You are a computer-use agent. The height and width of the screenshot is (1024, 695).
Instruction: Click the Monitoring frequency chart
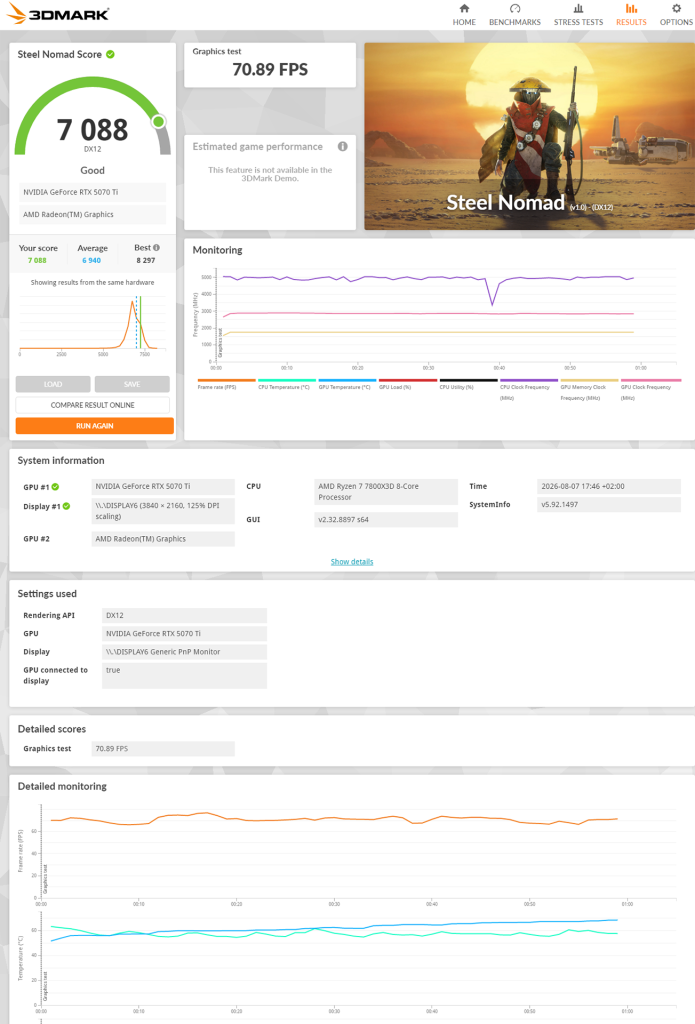pyautogui.click(x=434, y=318)
